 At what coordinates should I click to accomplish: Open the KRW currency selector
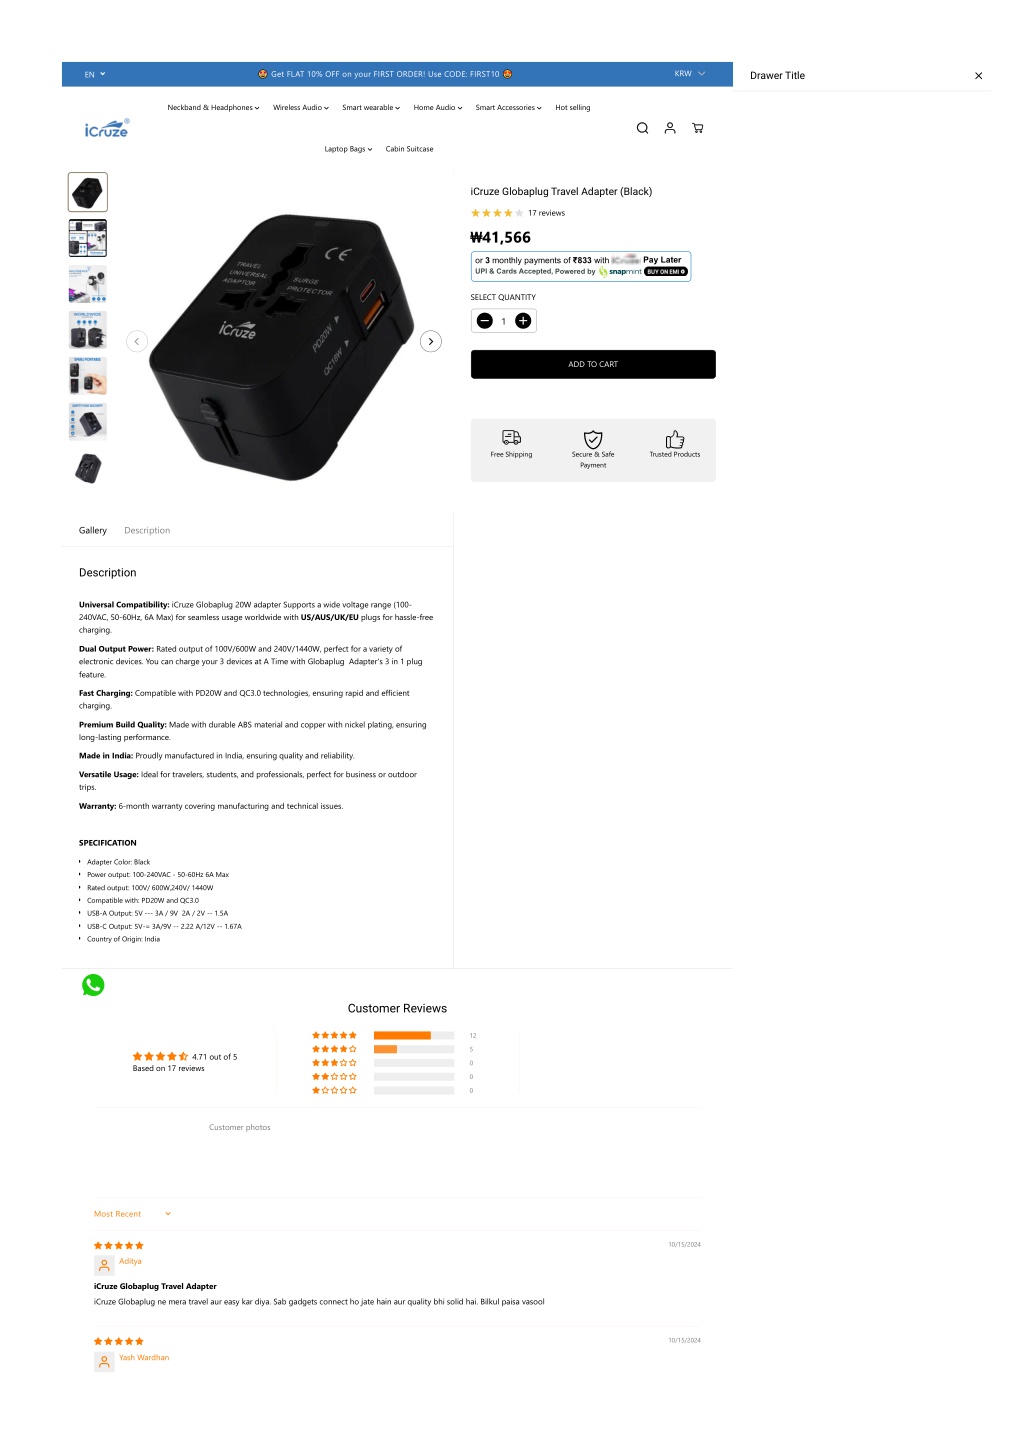point(690,74)
